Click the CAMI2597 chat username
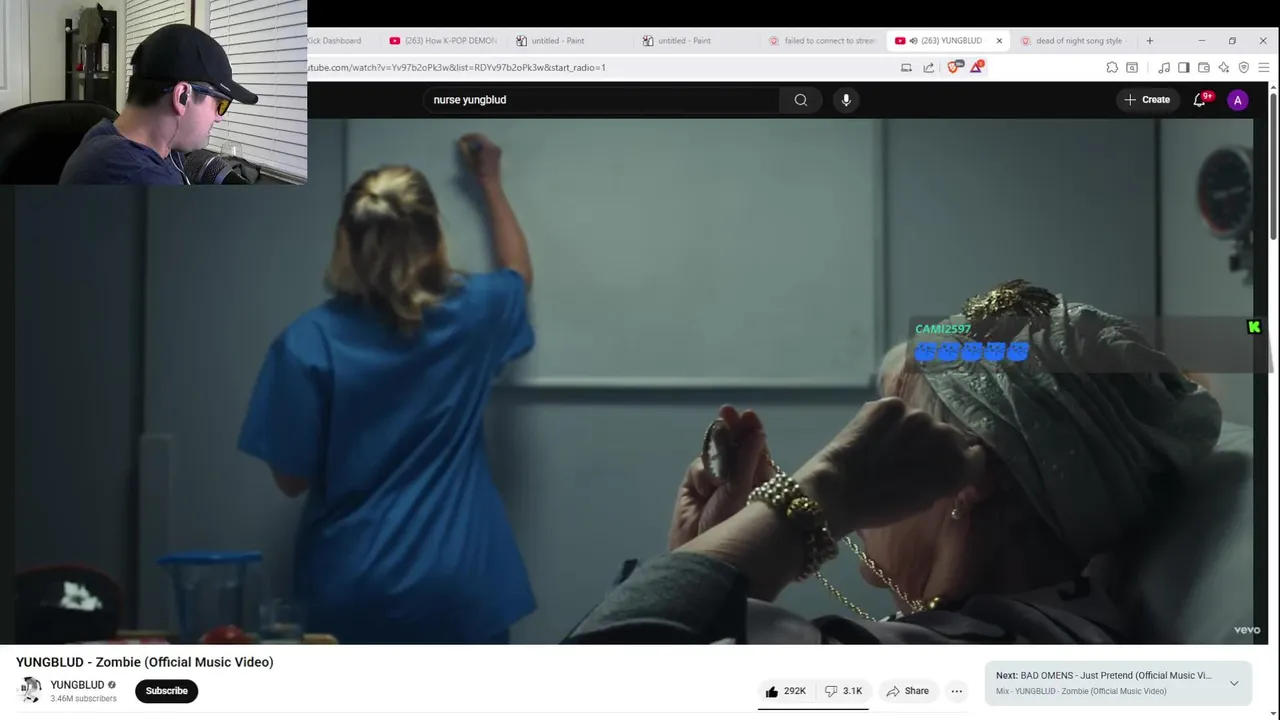The width and height of the screenshot is (1280, 720). (x=943, y=329)
